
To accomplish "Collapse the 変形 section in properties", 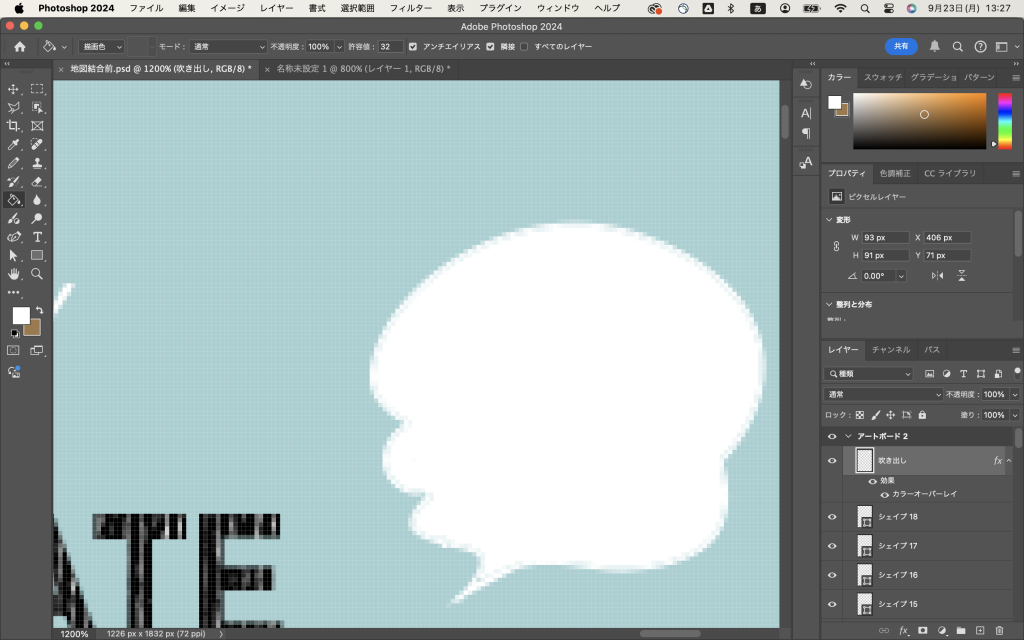I will (829, 219).
